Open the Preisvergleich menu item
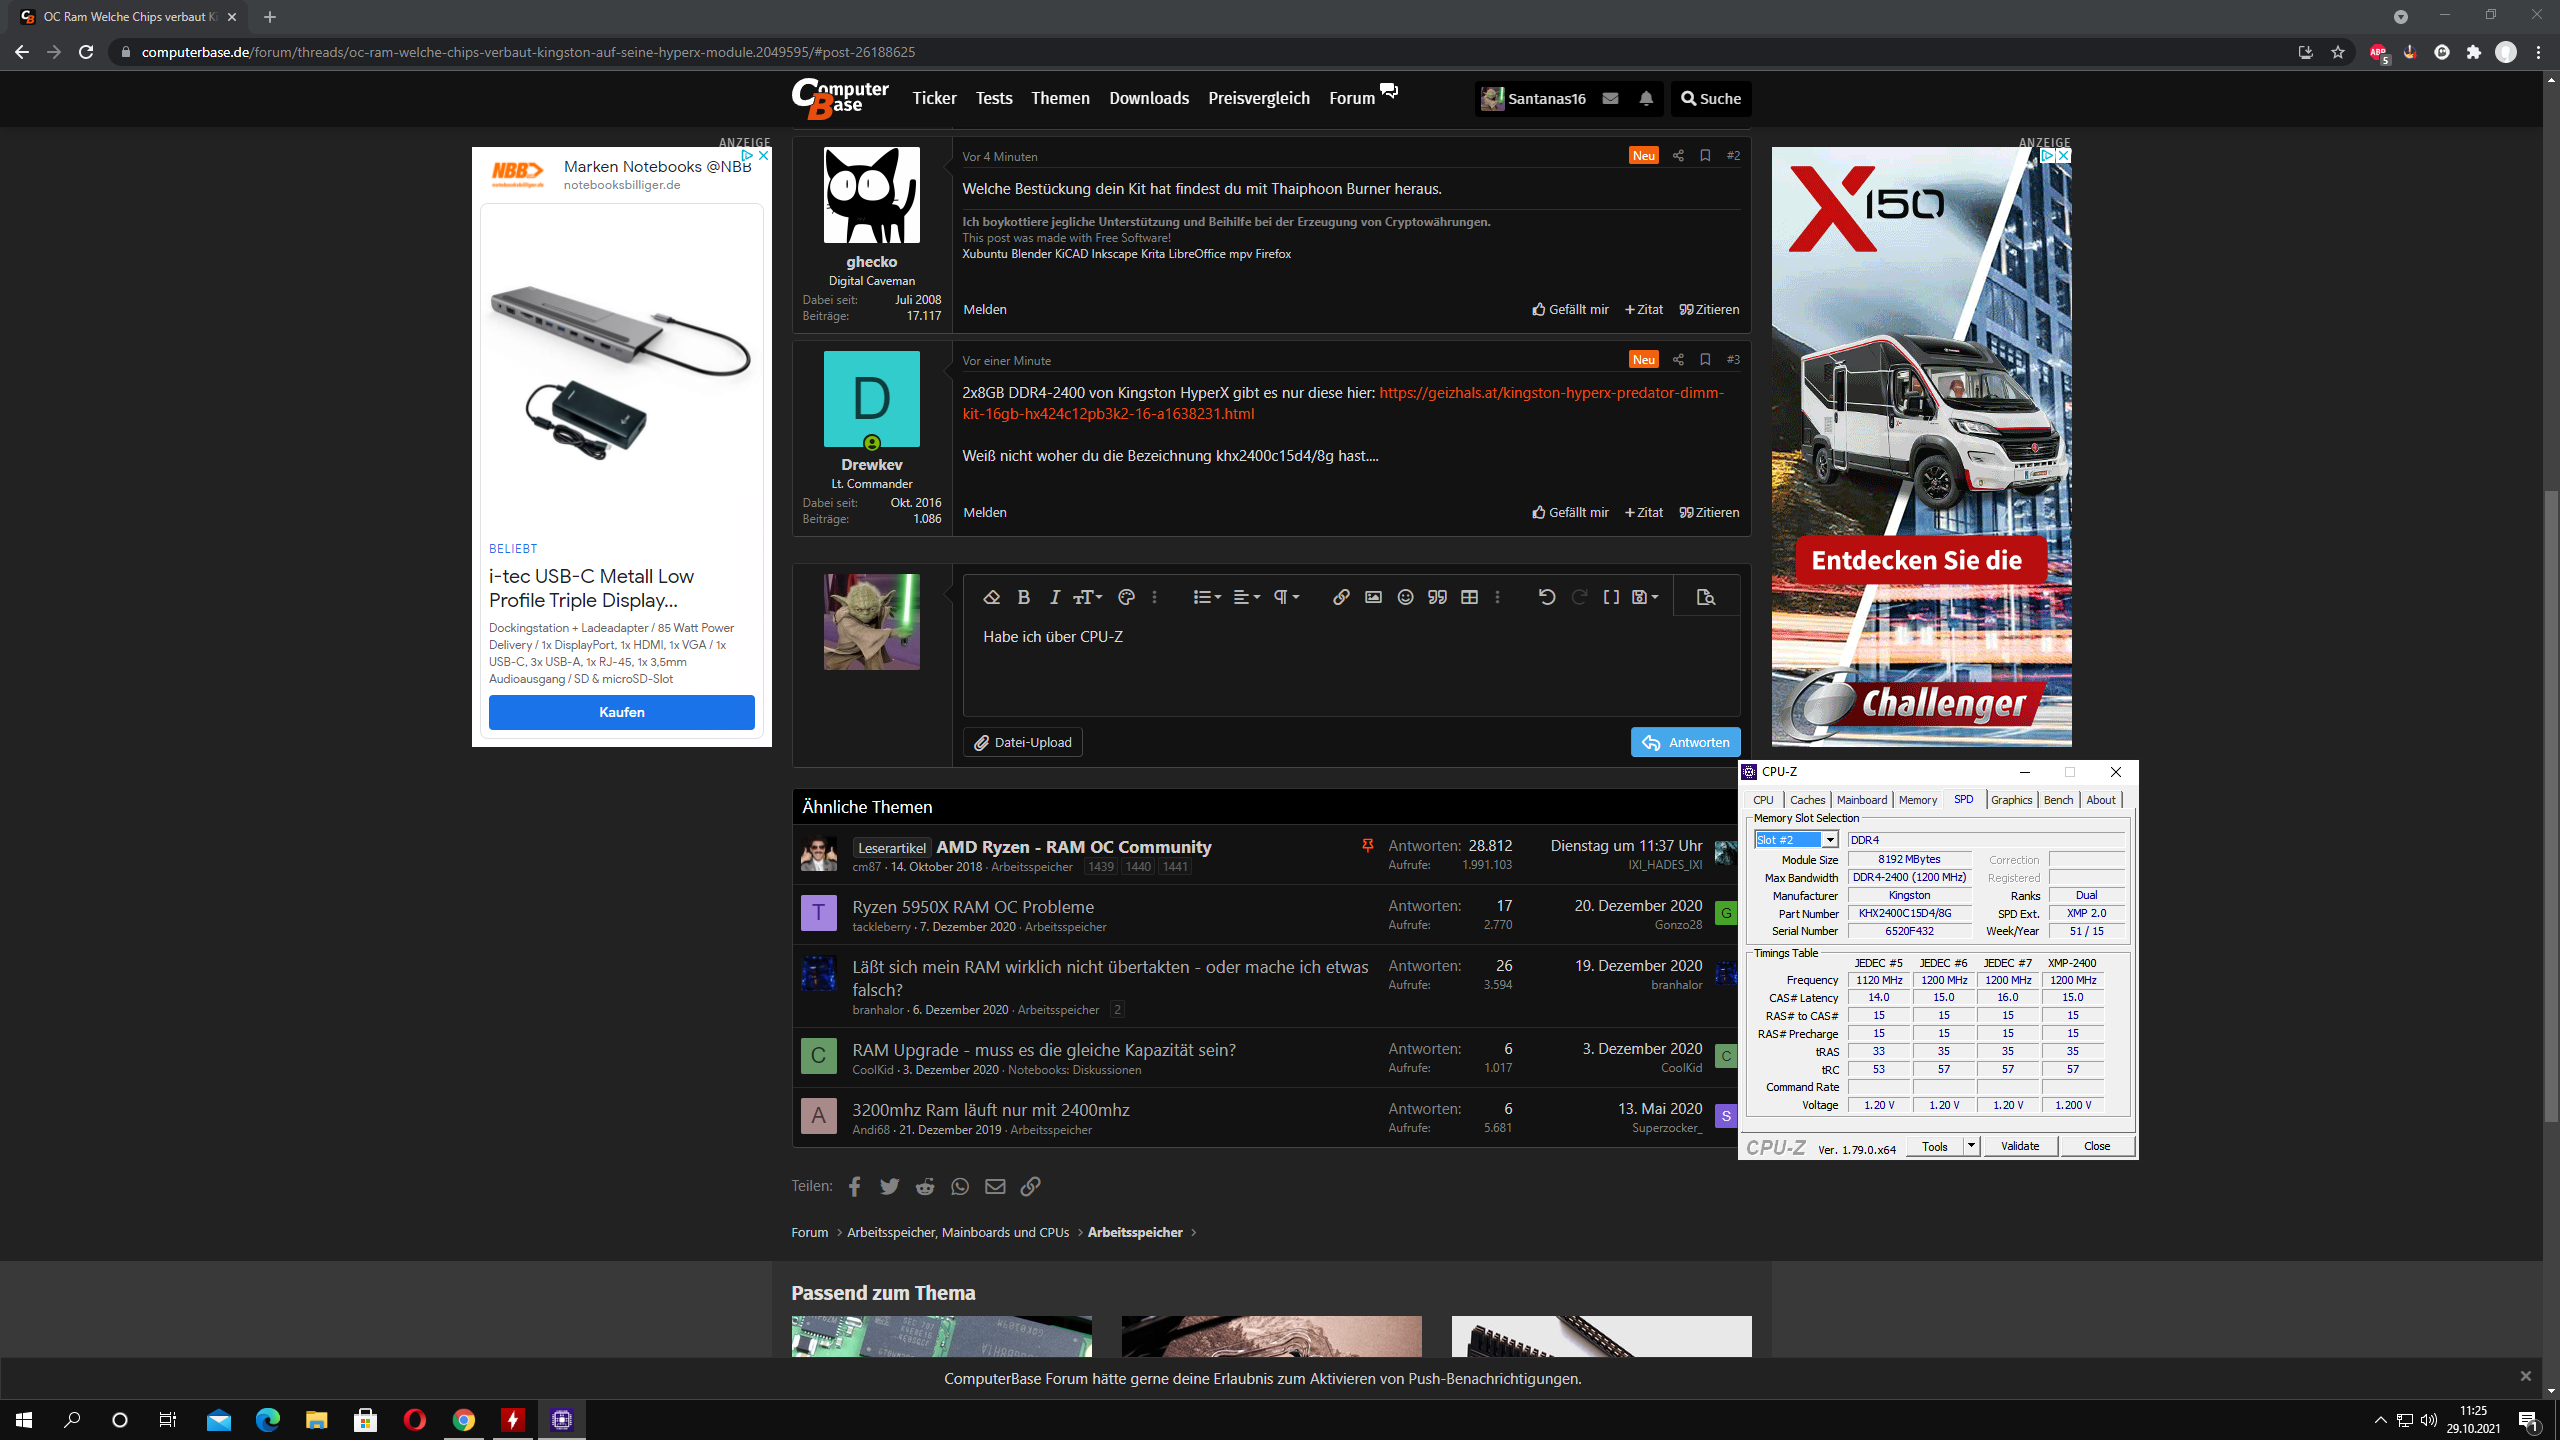Viewport: 2560px width, 1440px height. (1258, 98)
